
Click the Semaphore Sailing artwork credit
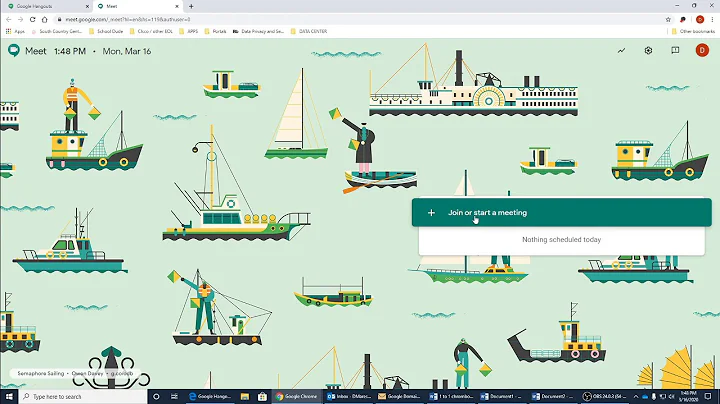(x=75, y=373)
